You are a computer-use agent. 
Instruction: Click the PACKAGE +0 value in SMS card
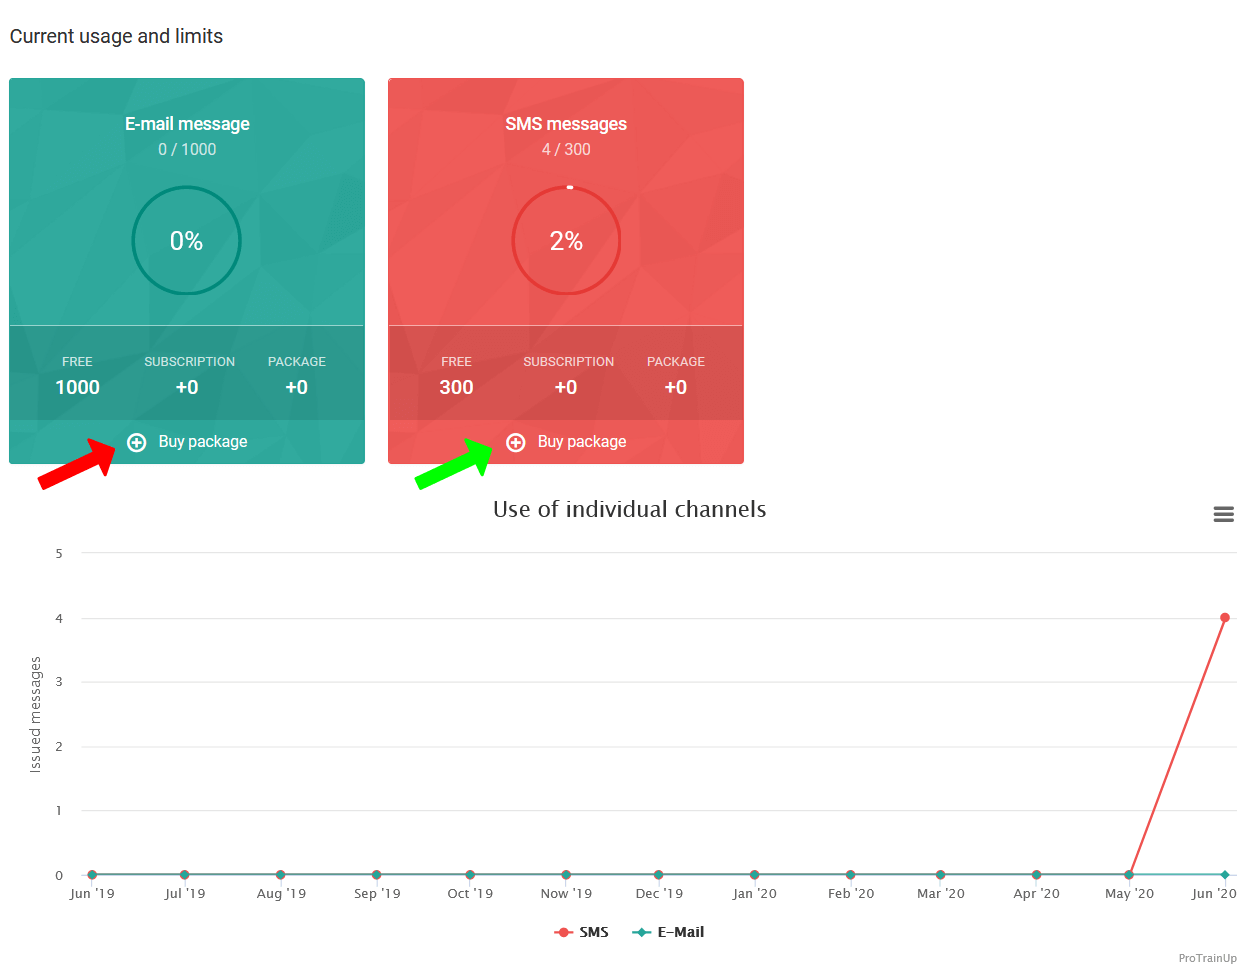click(676, 387)
